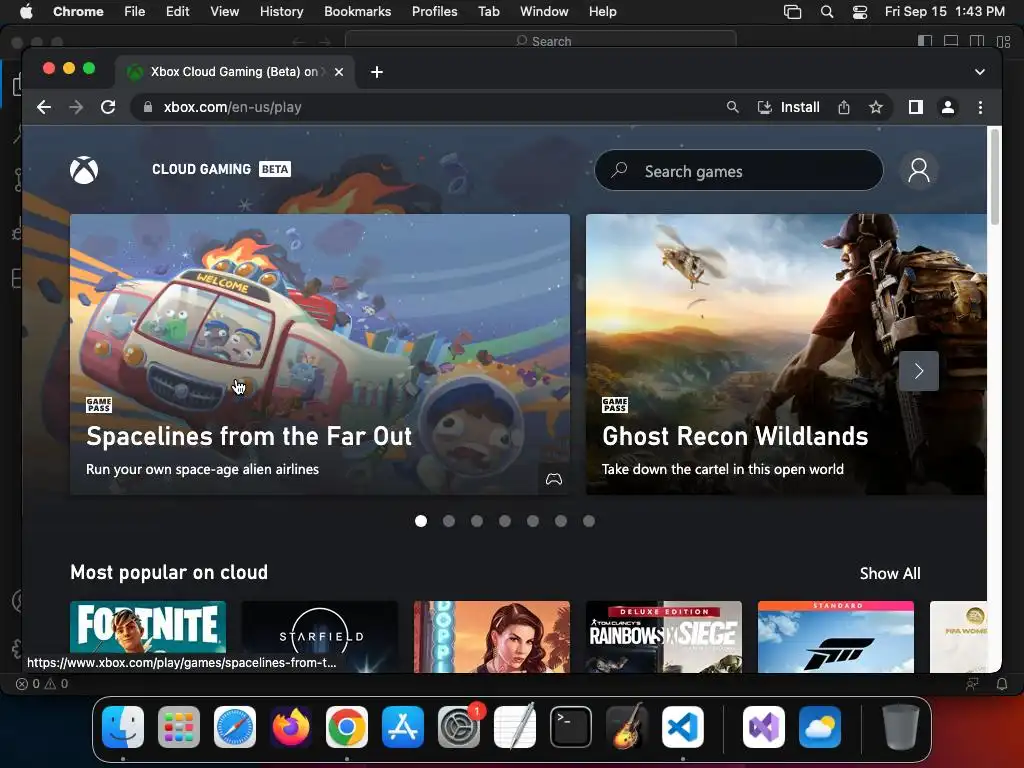The height and width of the screenshot is (768, 1024).
Task: Open Launchpad from the dock
Action: tap(179, 727)
